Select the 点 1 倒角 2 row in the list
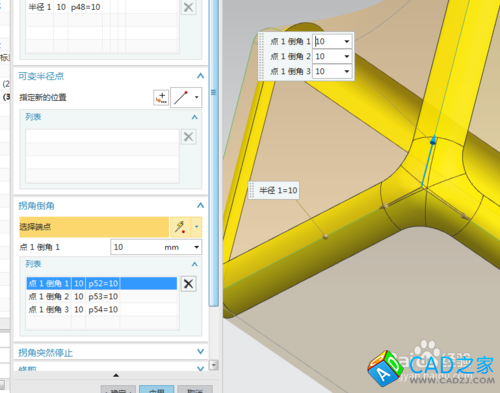This screenshot has width=500, height=393. click(x=102, y=296)
